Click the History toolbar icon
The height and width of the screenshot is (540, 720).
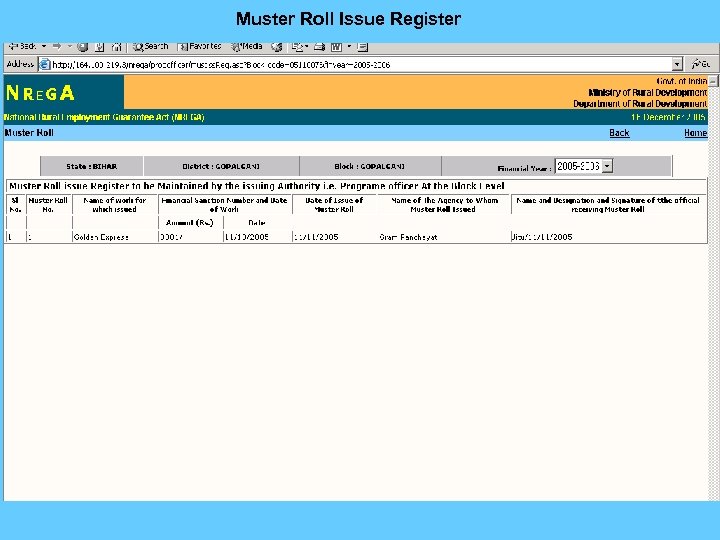click(x=276, y=47)
